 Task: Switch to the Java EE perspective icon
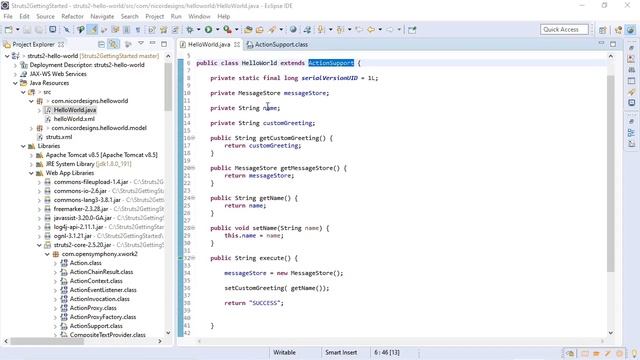pos(619,30)
